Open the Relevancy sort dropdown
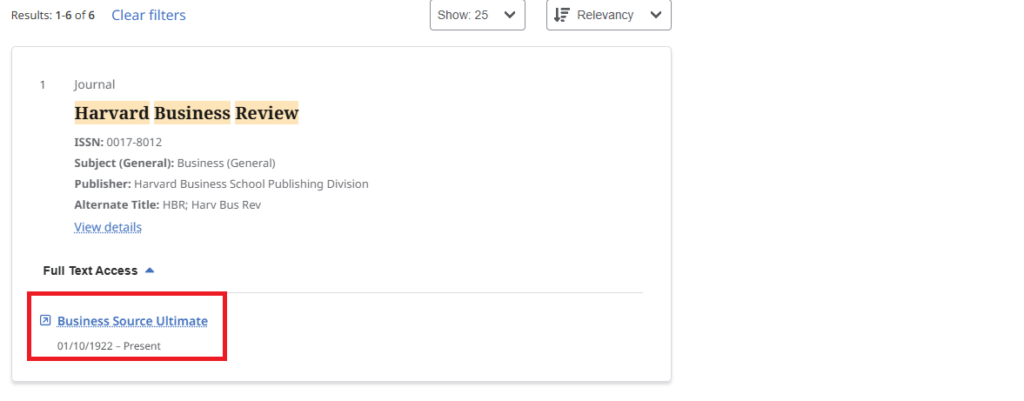Screen dimensions: 1024x401 point(608,15)
